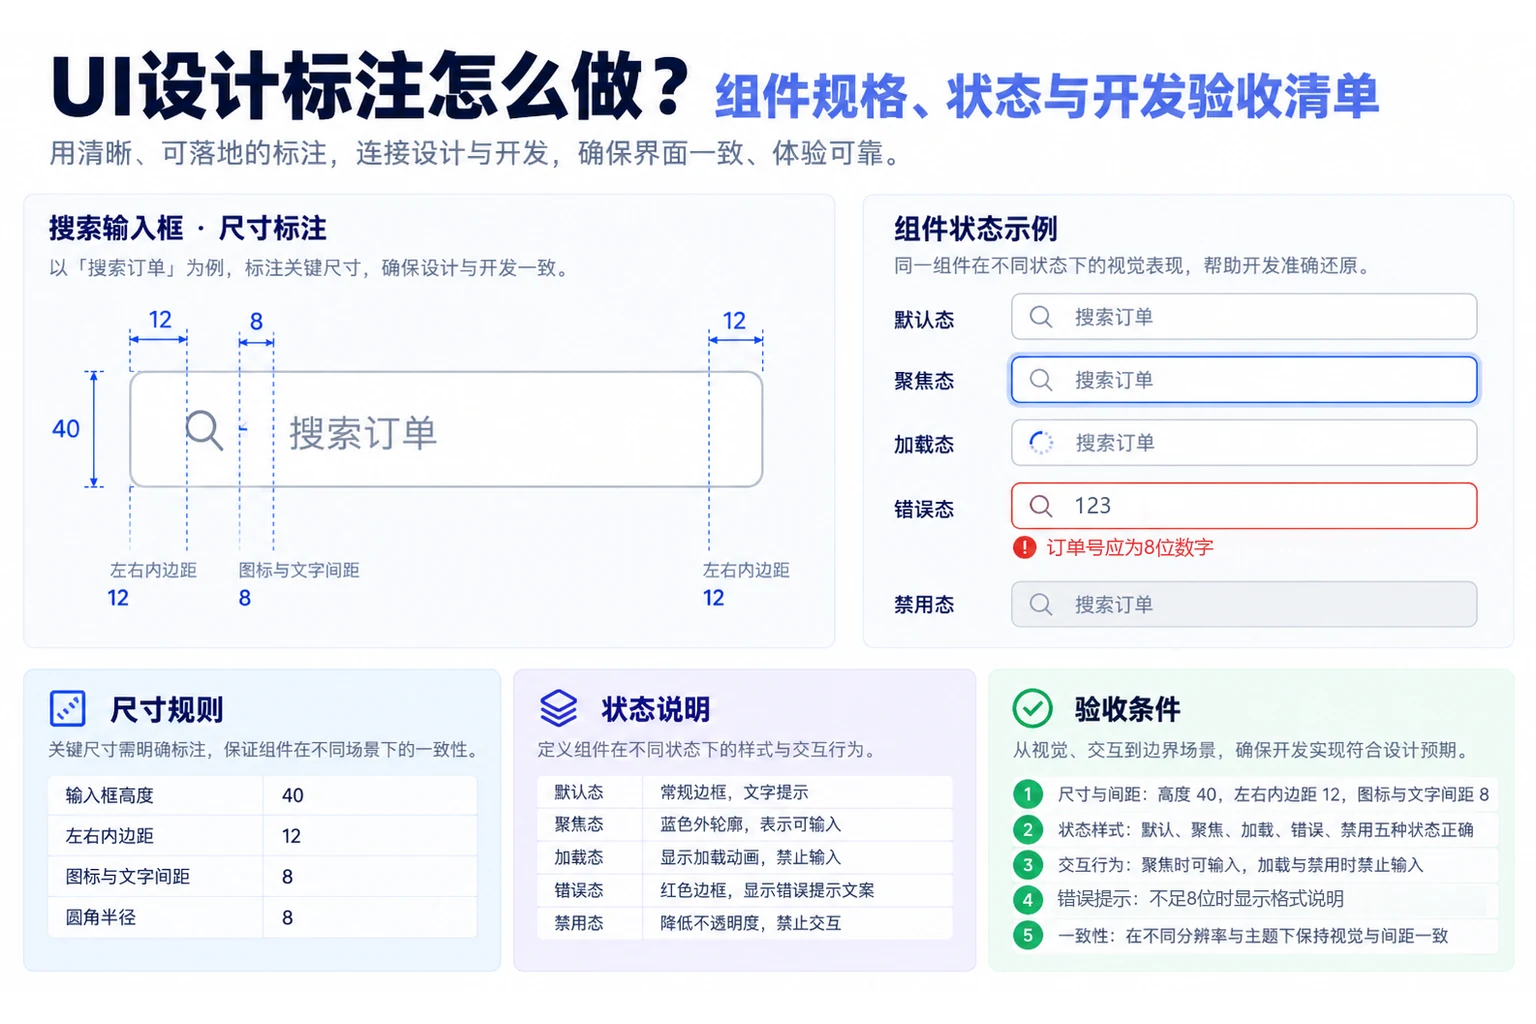Click 显示加载动画，禁止输入 description cell
This screenshot has height=1024, width=1536.
[x=750, y=857]
